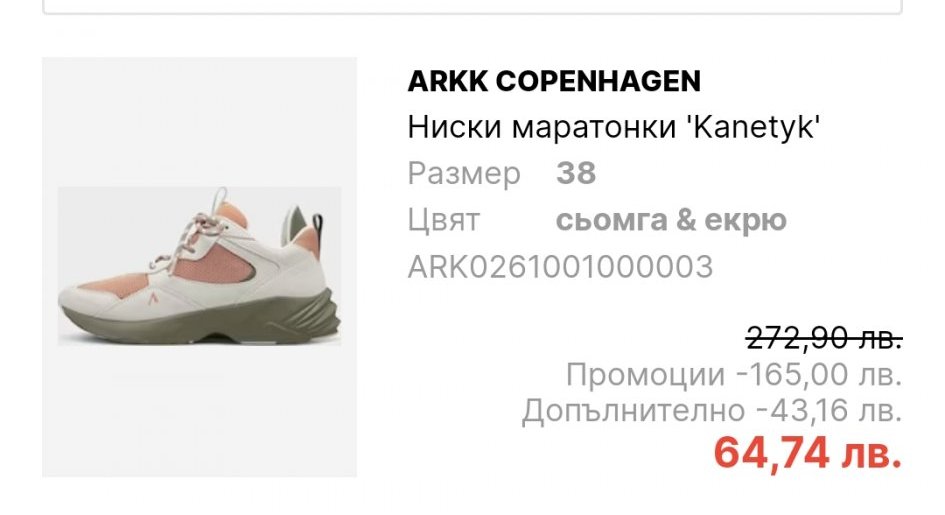Click the final red price 64,74 лв.
The image size is (945, 515).
[808, 453]
